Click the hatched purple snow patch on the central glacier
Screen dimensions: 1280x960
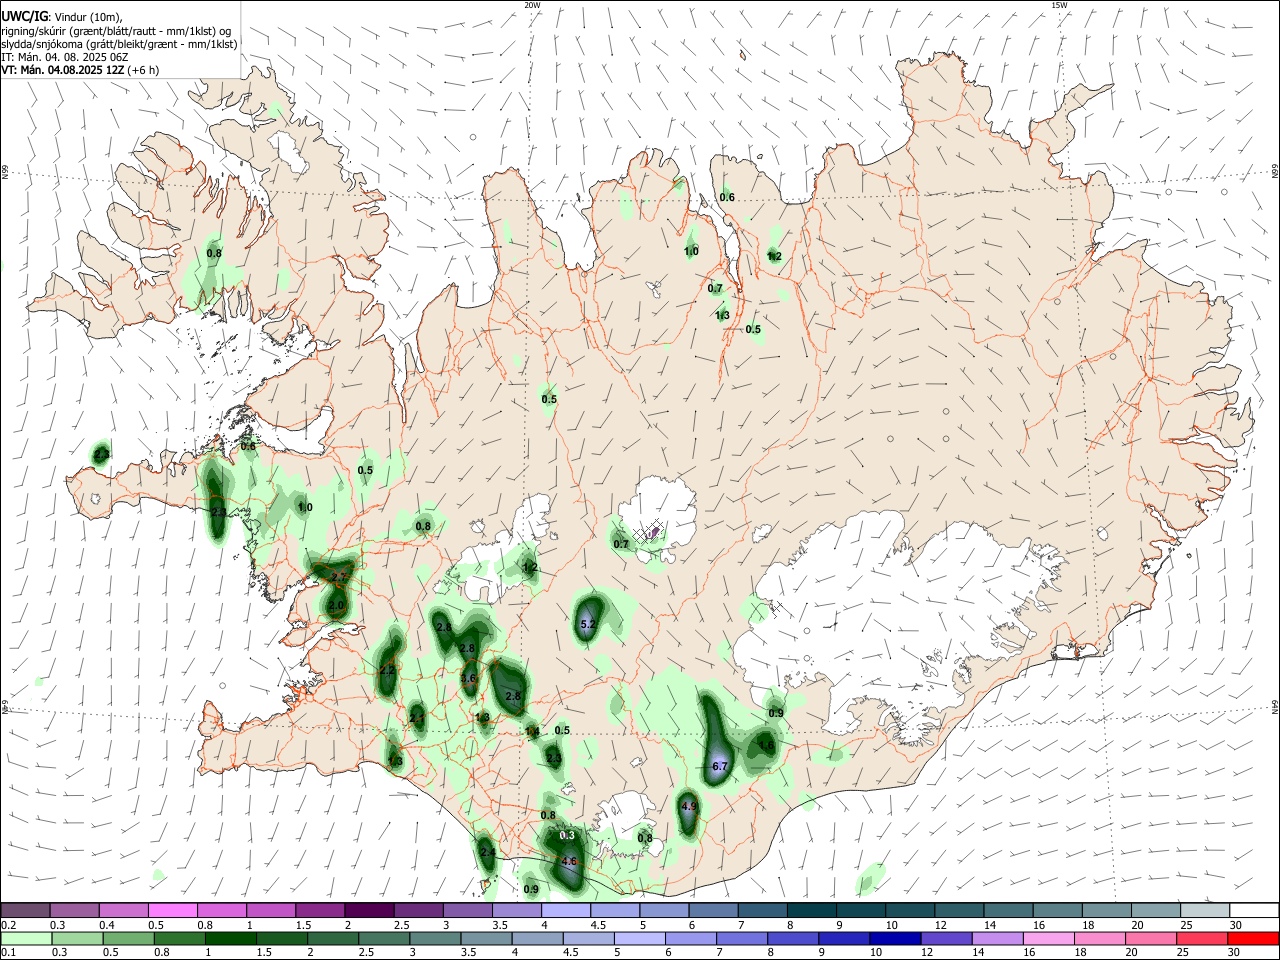(x=653, y=532)
